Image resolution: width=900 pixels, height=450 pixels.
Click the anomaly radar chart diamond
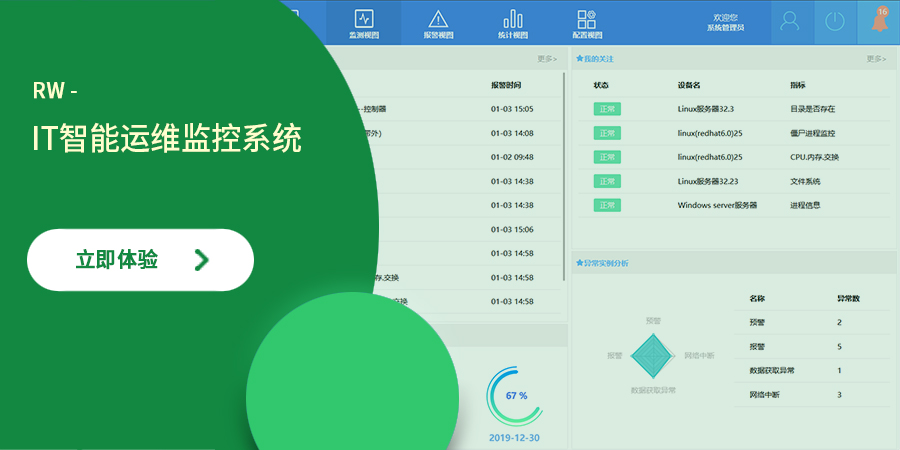coord(652,355)
